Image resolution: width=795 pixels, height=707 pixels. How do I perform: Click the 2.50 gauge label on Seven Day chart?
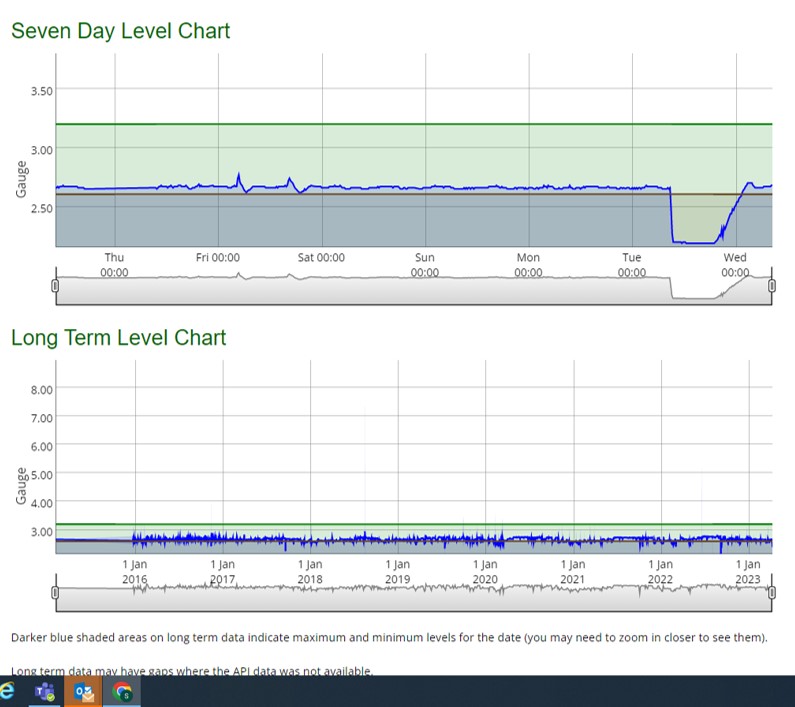[x=42, y=208]
